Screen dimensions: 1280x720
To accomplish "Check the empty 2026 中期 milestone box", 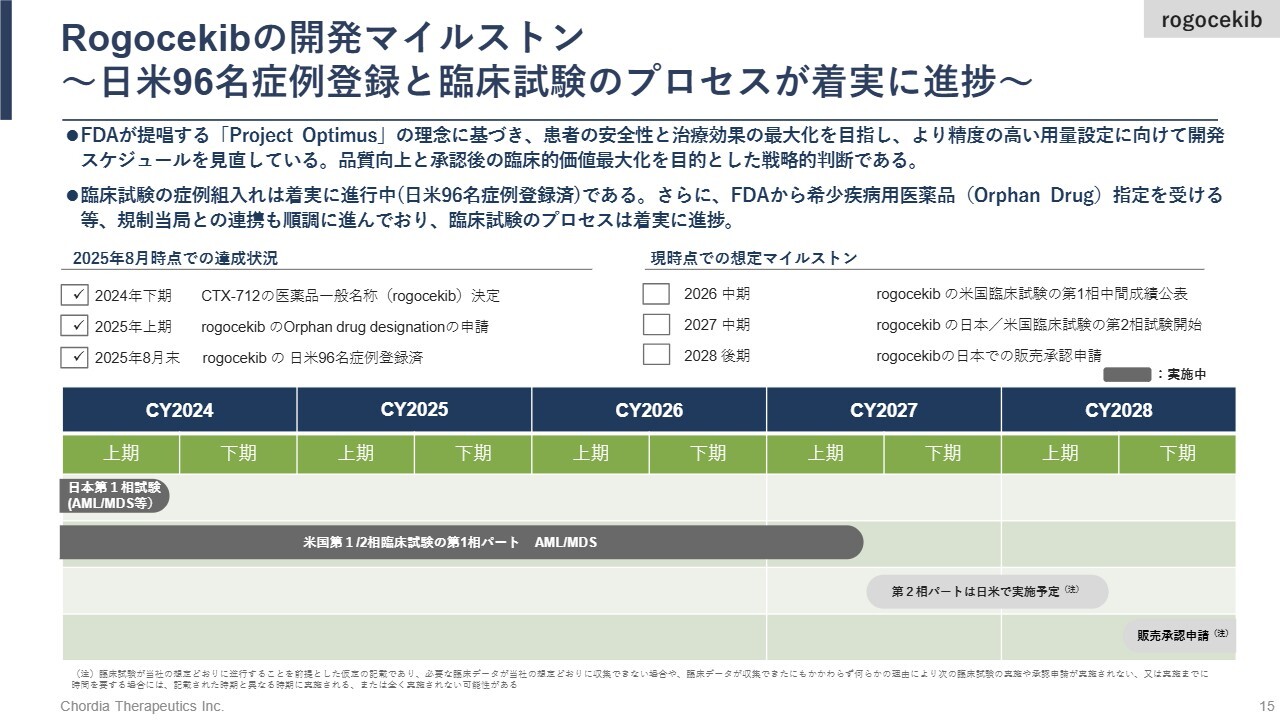I will click(x=656, y=294).
